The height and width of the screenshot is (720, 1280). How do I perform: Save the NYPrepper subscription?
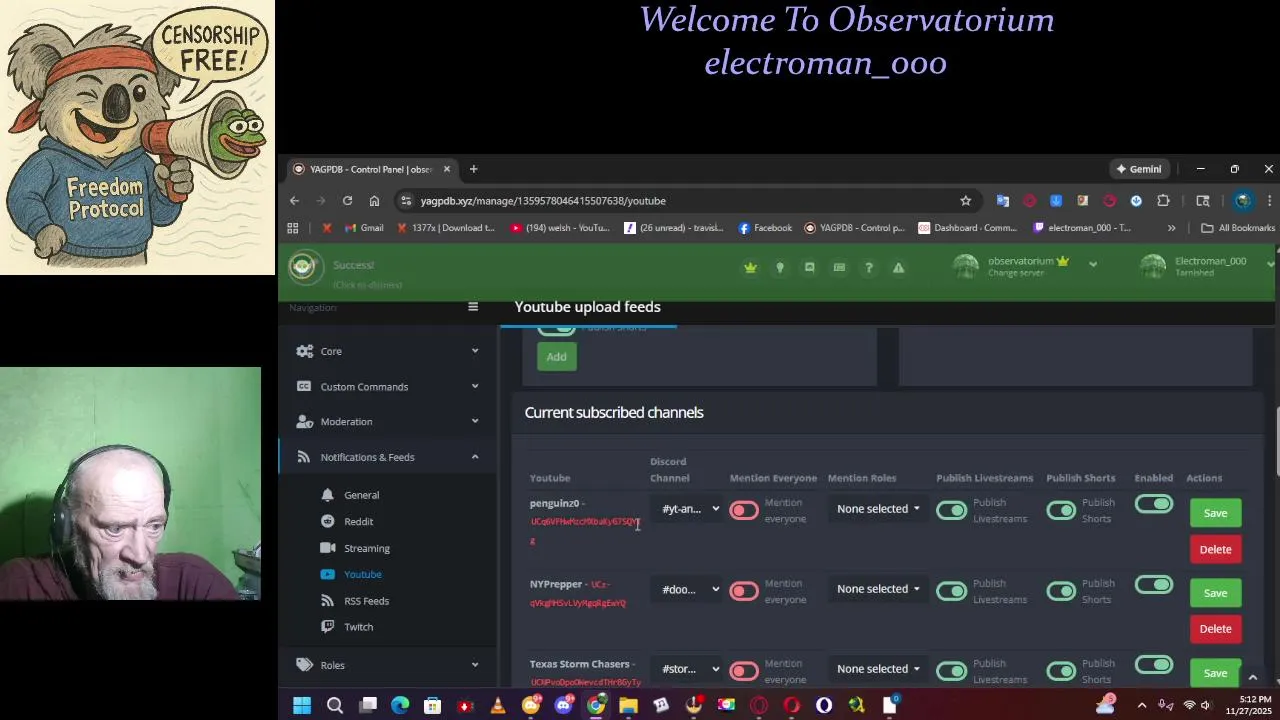(1215, 593)
